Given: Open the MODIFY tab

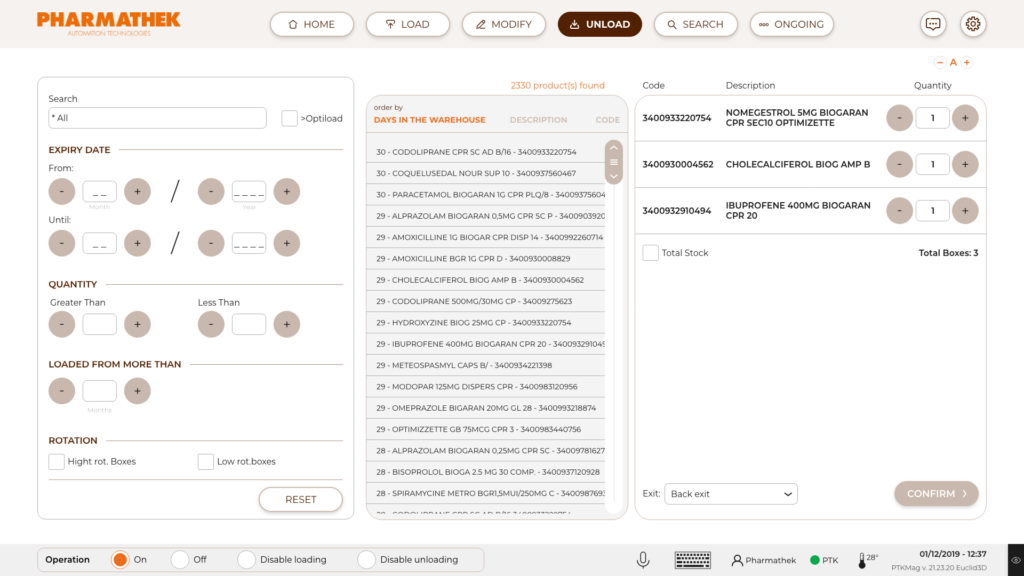Looking at the screenshot, I should 504,24.
